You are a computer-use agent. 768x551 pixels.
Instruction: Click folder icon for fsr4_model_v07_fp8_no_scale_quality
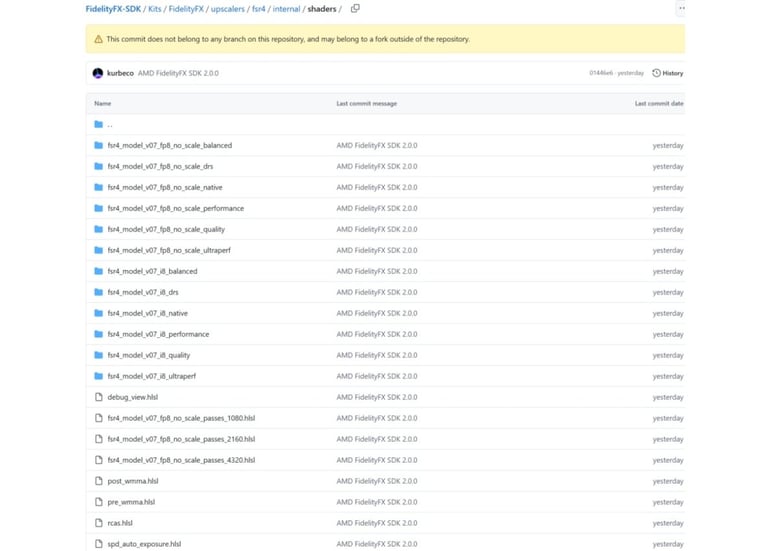[98, 229]
